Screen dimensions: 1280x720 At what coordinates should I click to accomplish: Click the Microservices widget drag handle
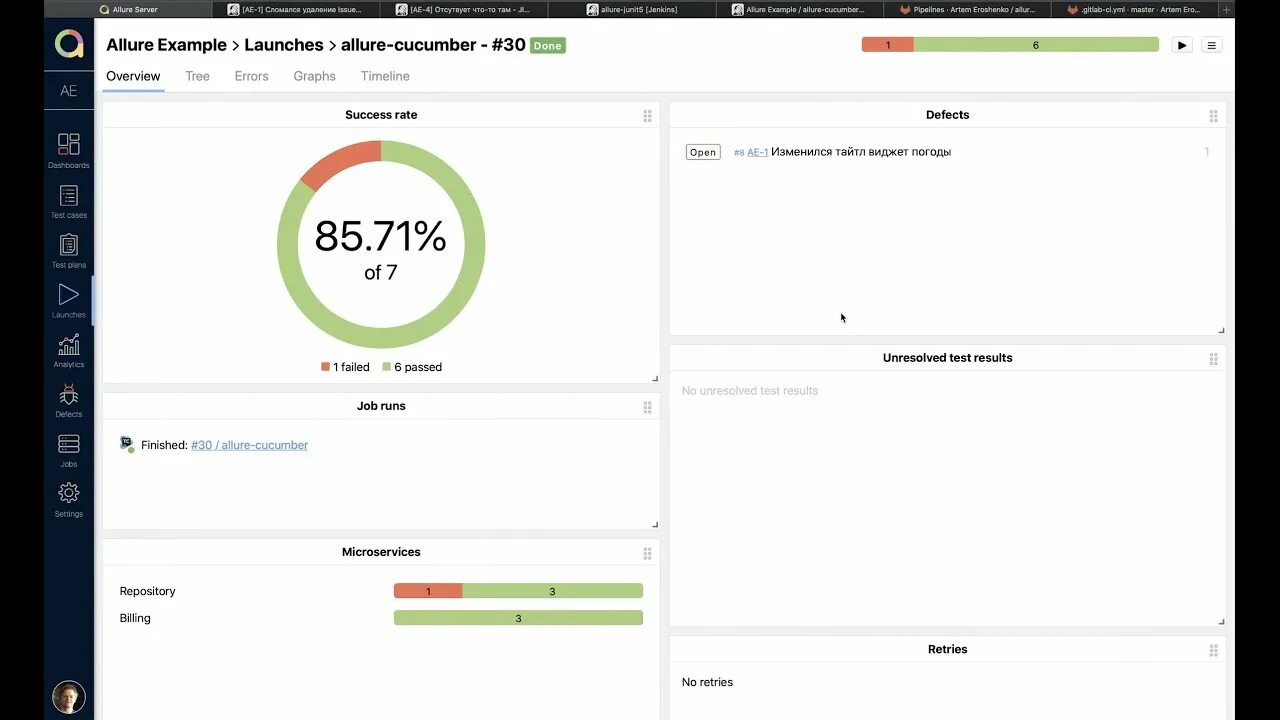pyautogui.click(x=648, y=553)
